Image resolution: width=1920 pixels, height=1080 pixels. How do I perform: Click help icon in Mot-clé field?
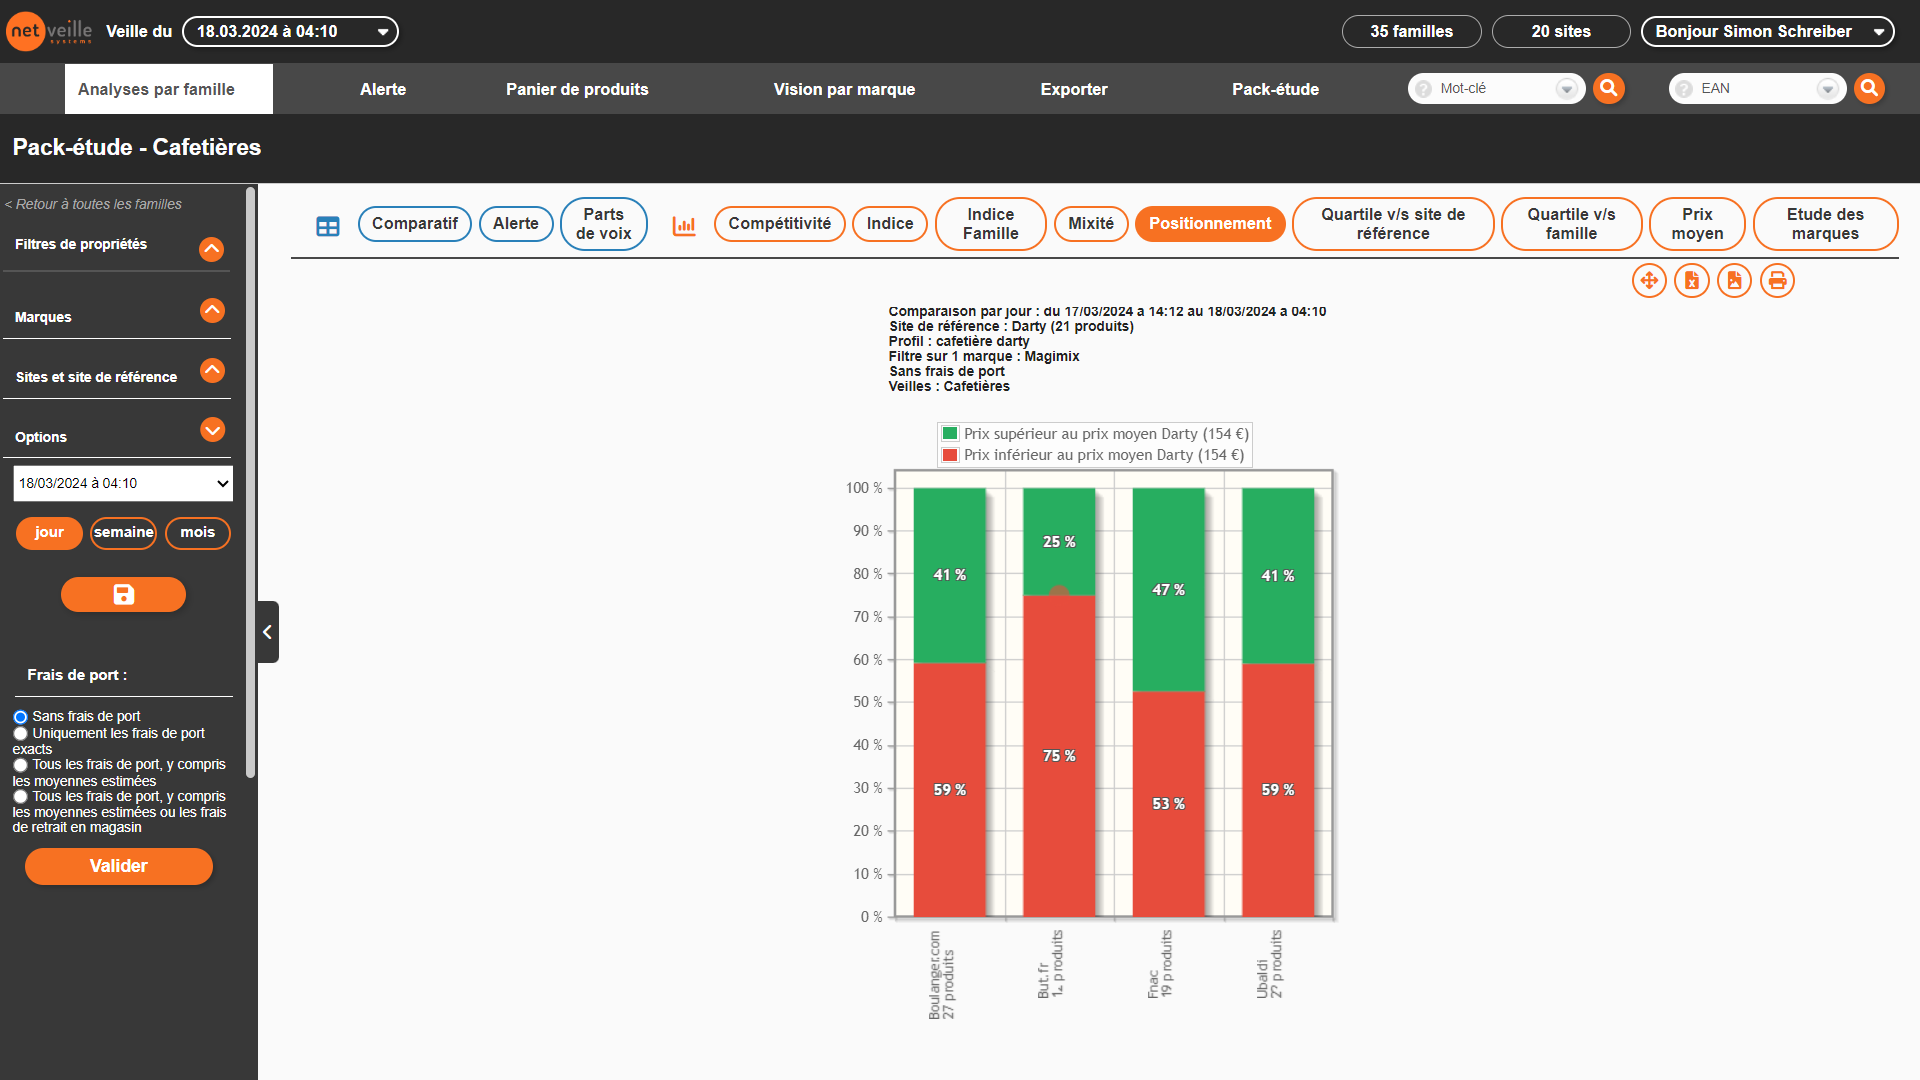tap(1424, 89)
